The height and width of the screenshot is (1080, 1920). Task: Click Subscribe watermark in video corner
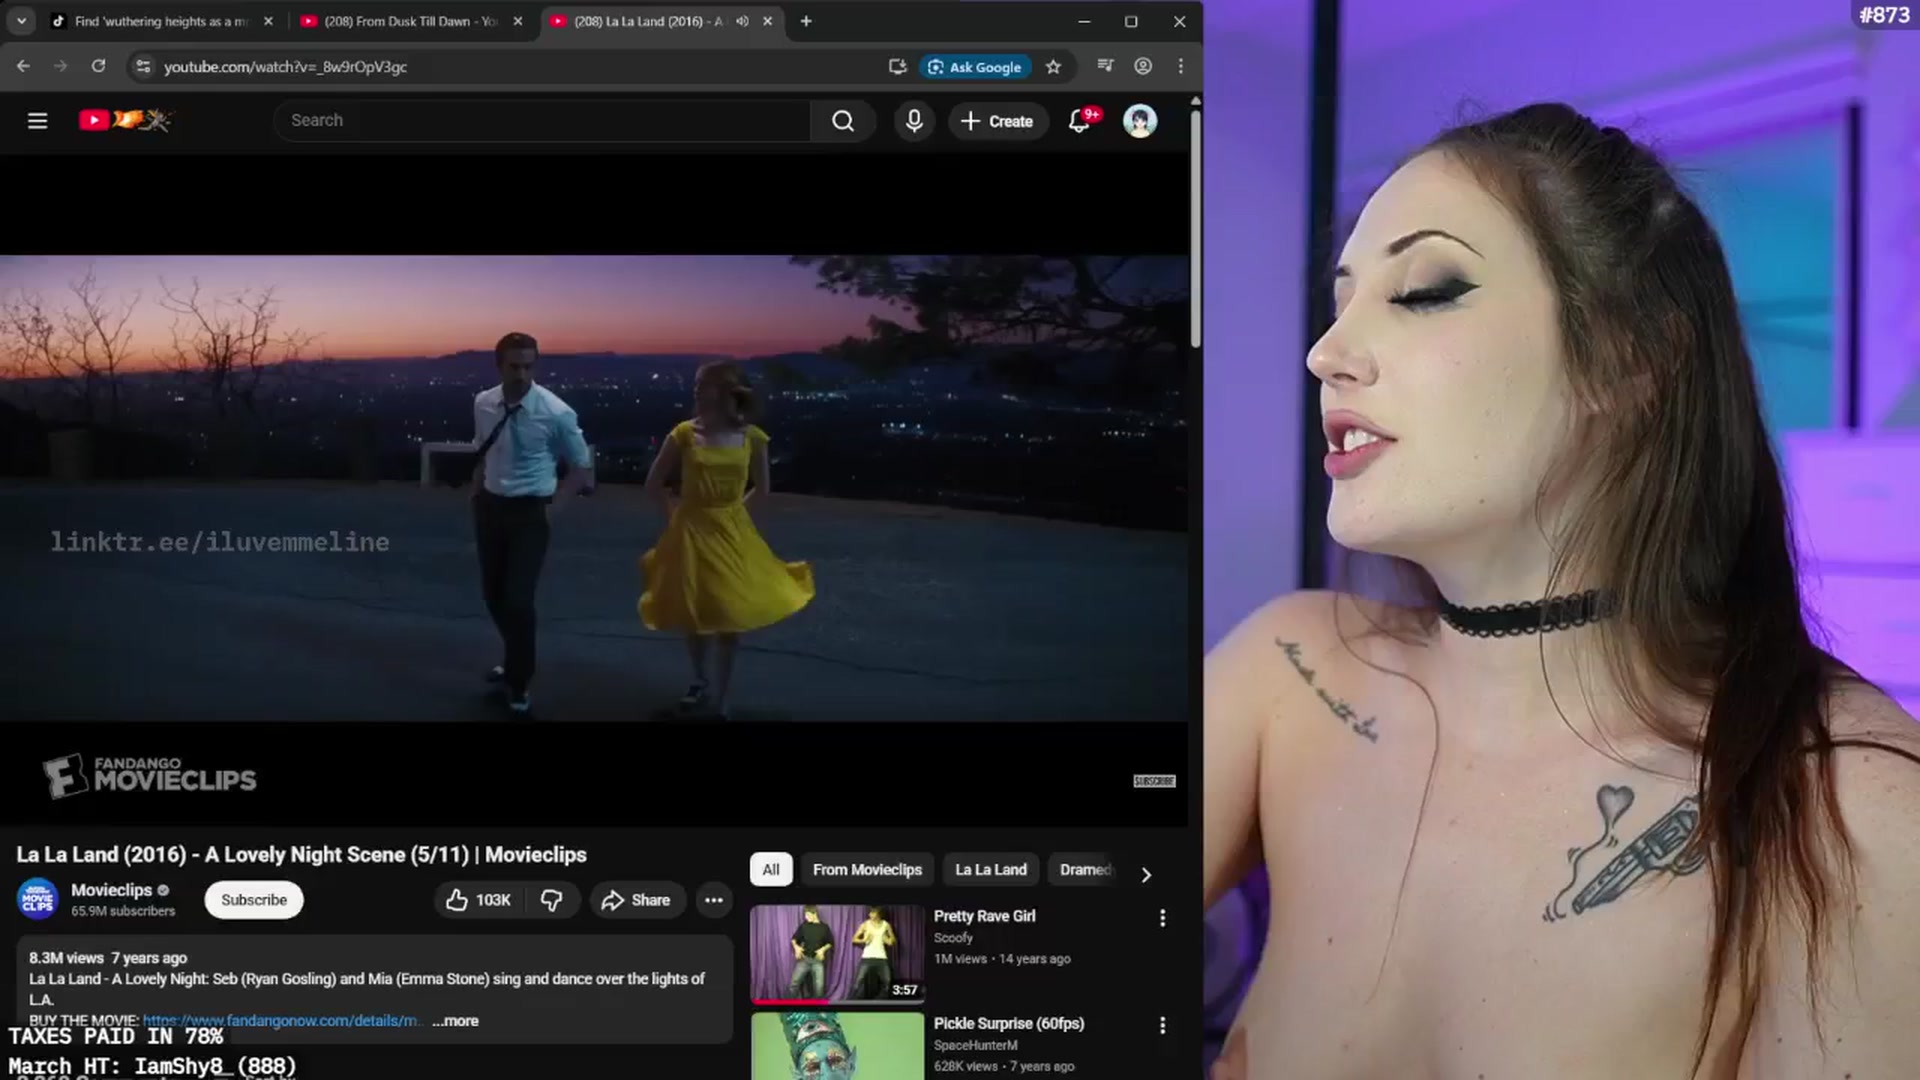(1154, 781)
